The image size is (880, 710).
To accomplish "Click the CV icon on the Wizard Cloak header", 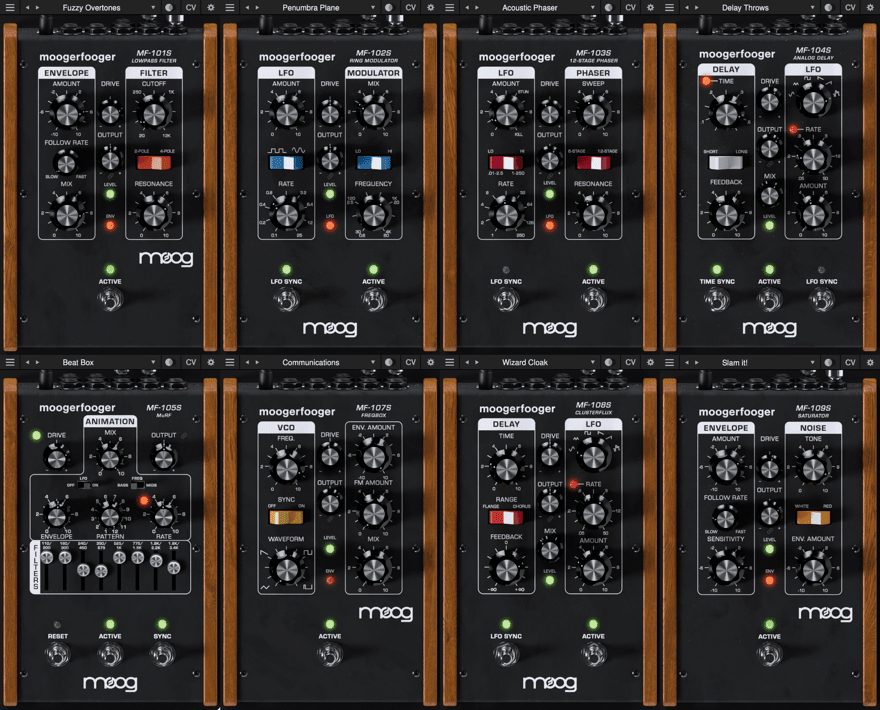I will coord(630,362).
